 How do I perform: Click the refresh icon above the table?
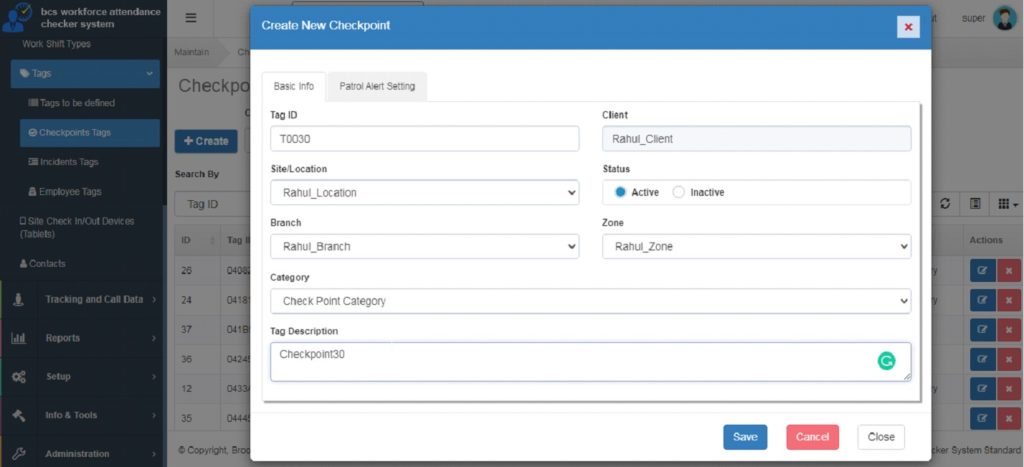coord(945,204)
